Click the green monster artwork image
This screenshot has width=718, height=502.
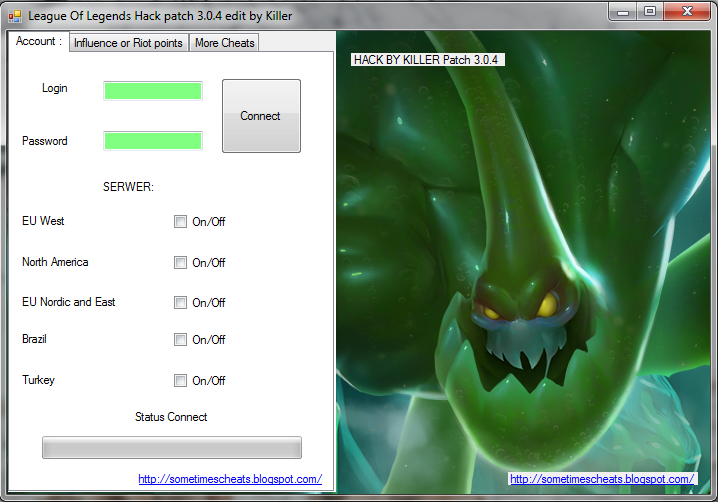click(523, 262)
